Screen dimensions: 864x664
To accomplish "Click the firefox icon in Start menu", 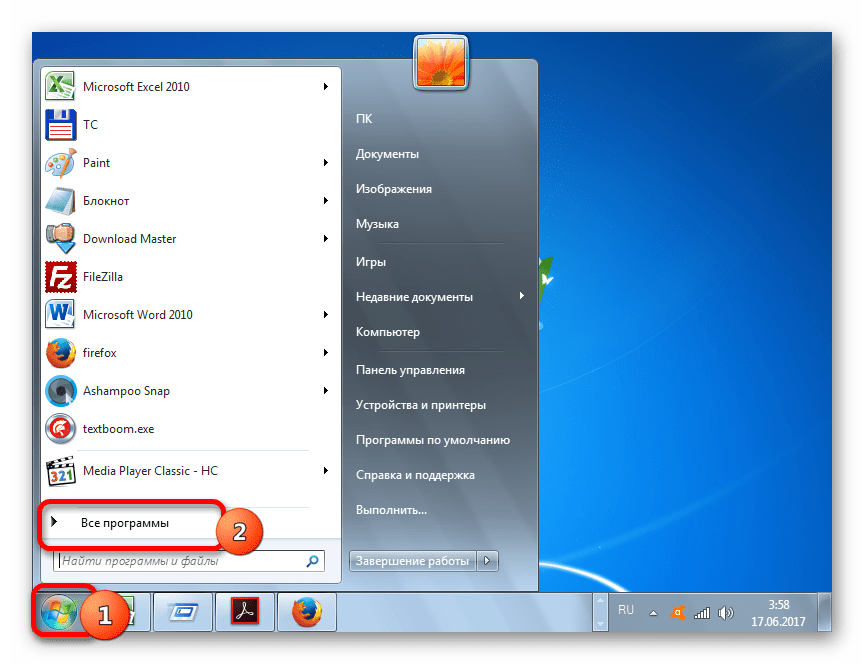I will [61, 353].
